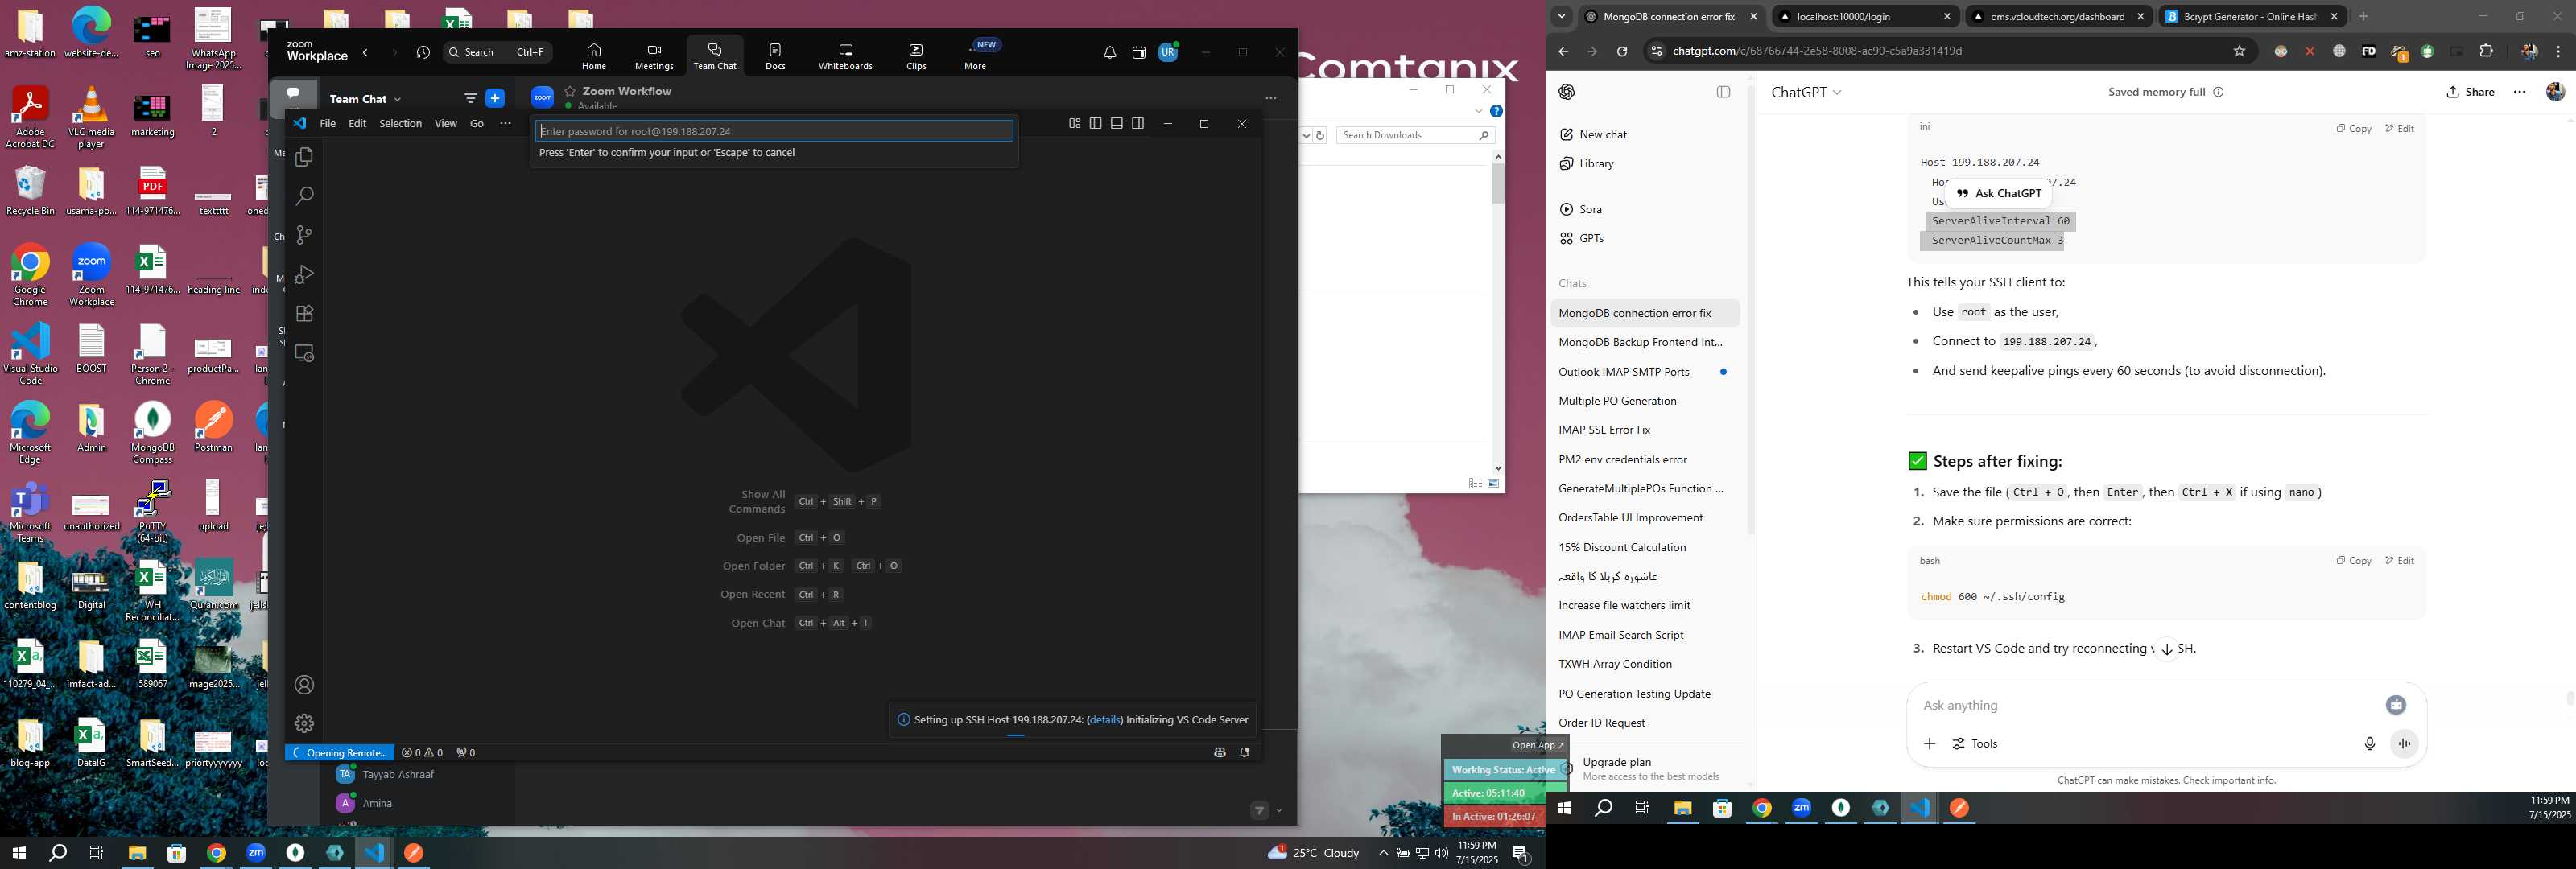Open the Source Control view in VS Code
This screenshot has height=869, width=2576.
pos(304,235)
